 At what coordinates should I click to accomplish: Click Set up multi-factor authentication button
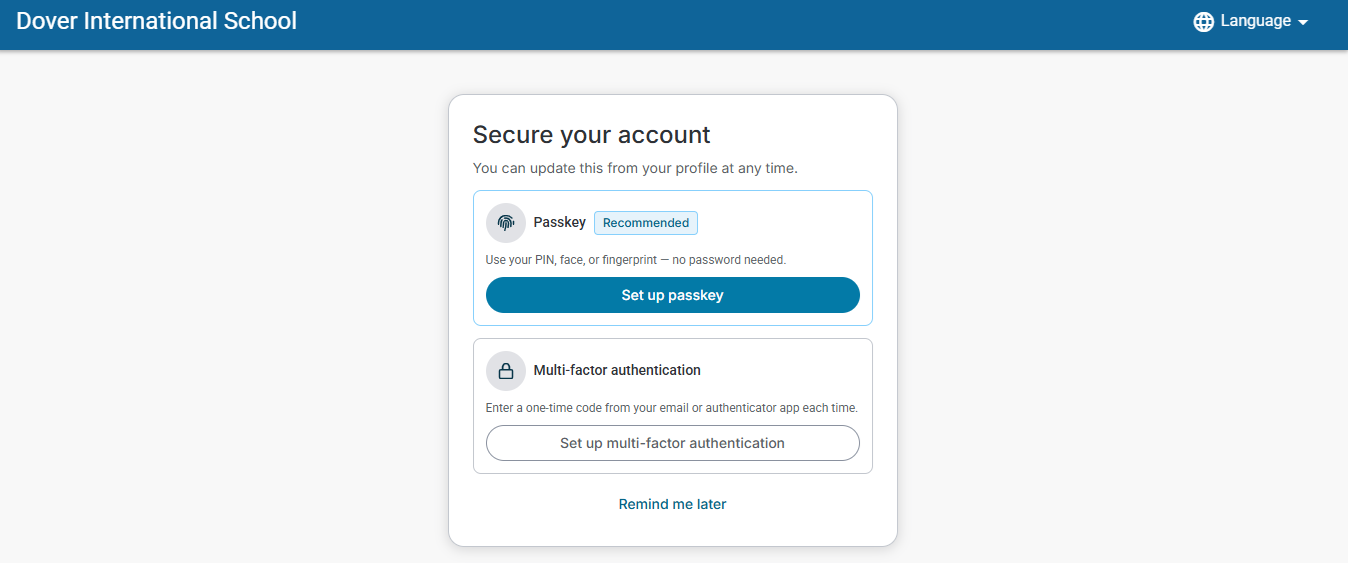[673, 443]
